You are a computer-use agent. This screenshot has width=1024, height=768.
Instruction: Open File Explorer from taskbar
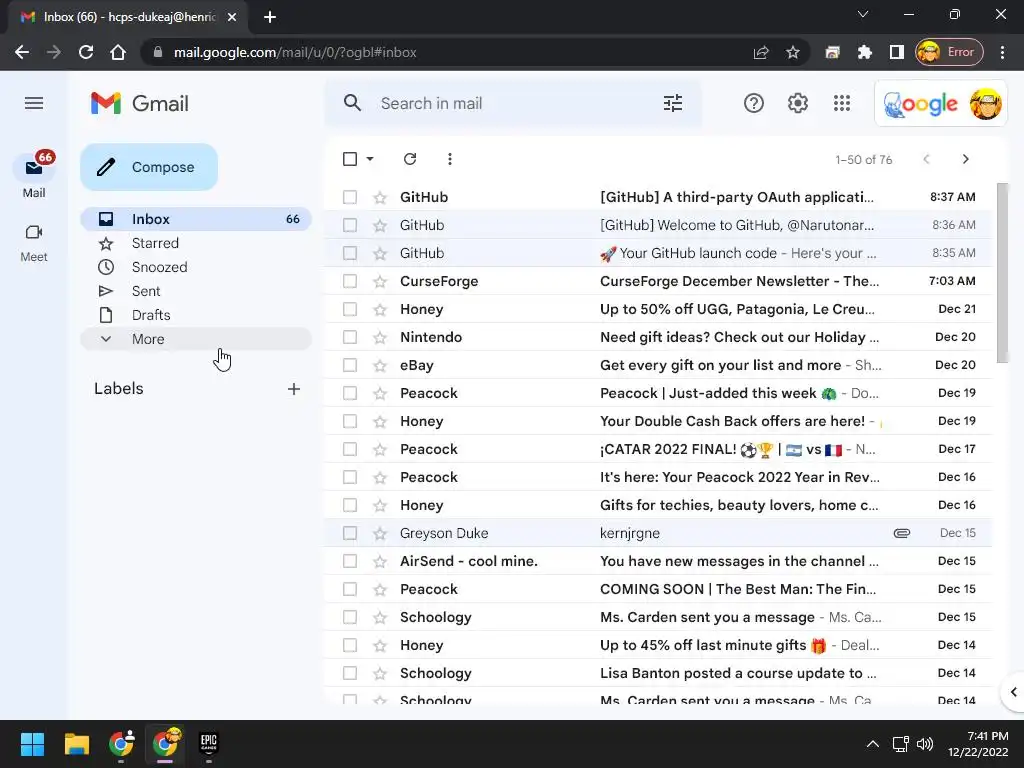tap(76, 744)
